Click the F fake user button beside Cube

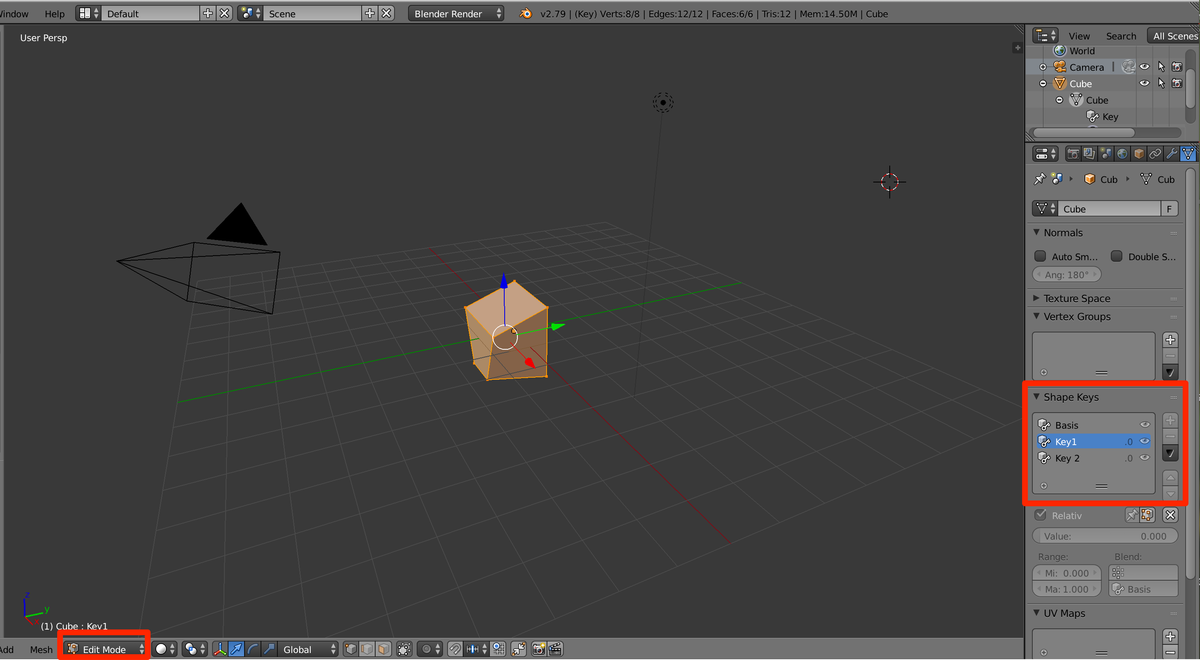point(1168,208)
